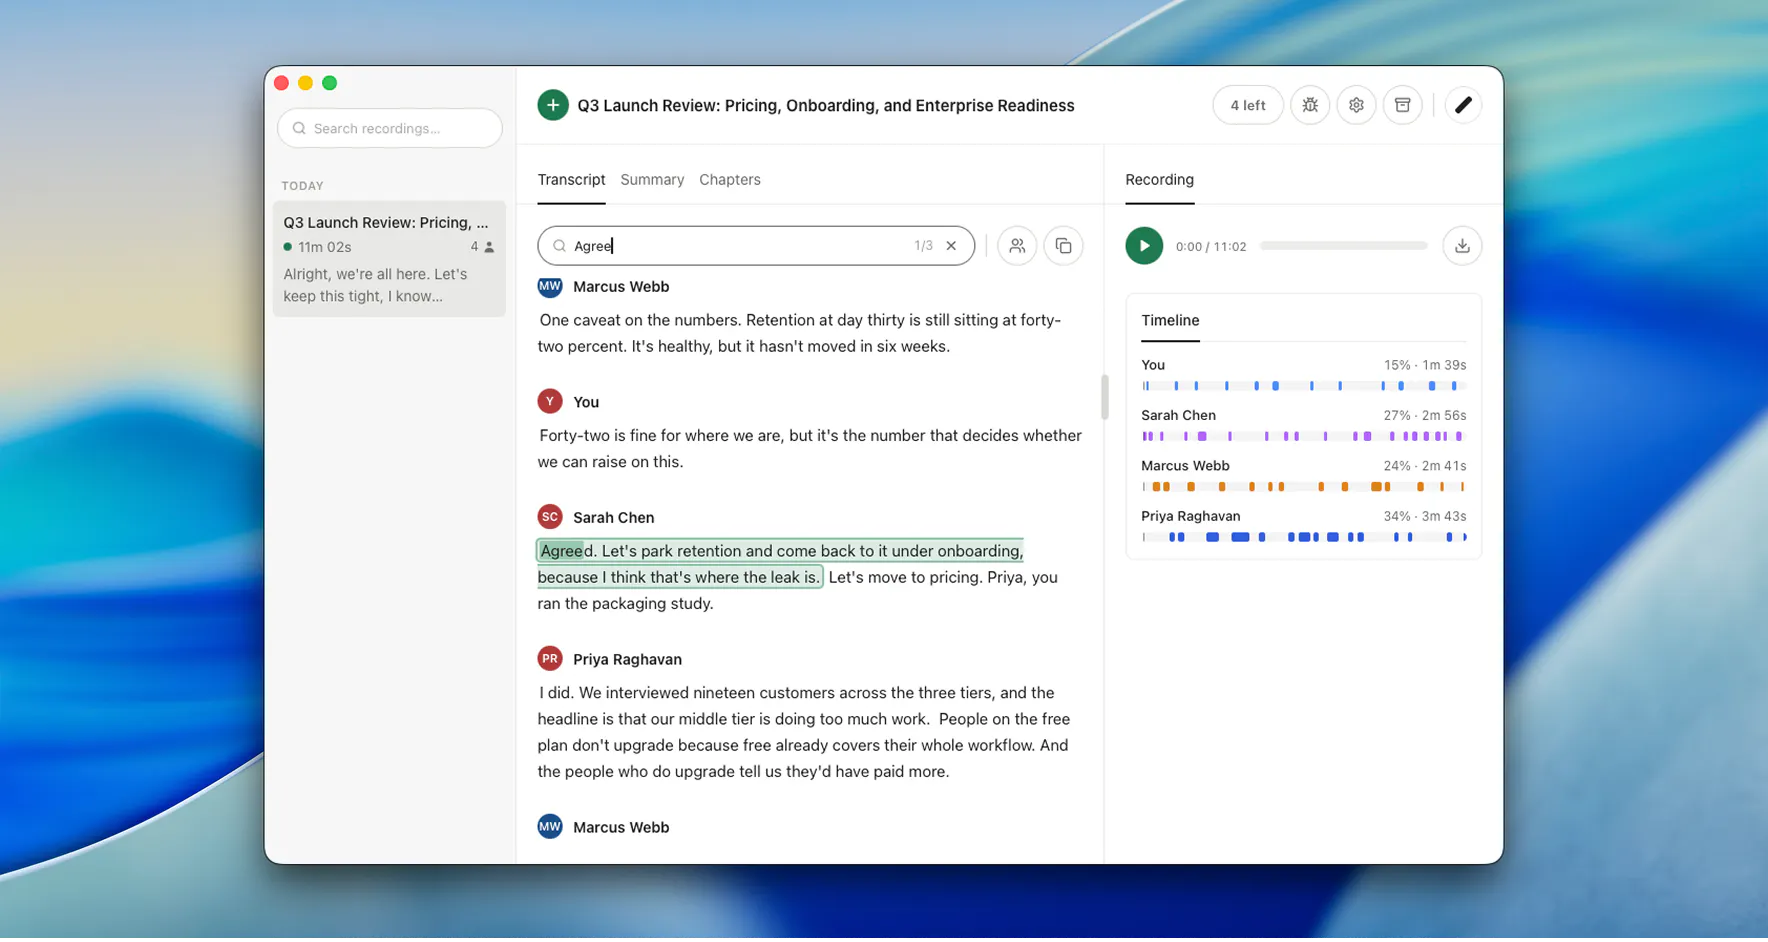
Task: Click the You speaker timeline track
Action: 1304,386
